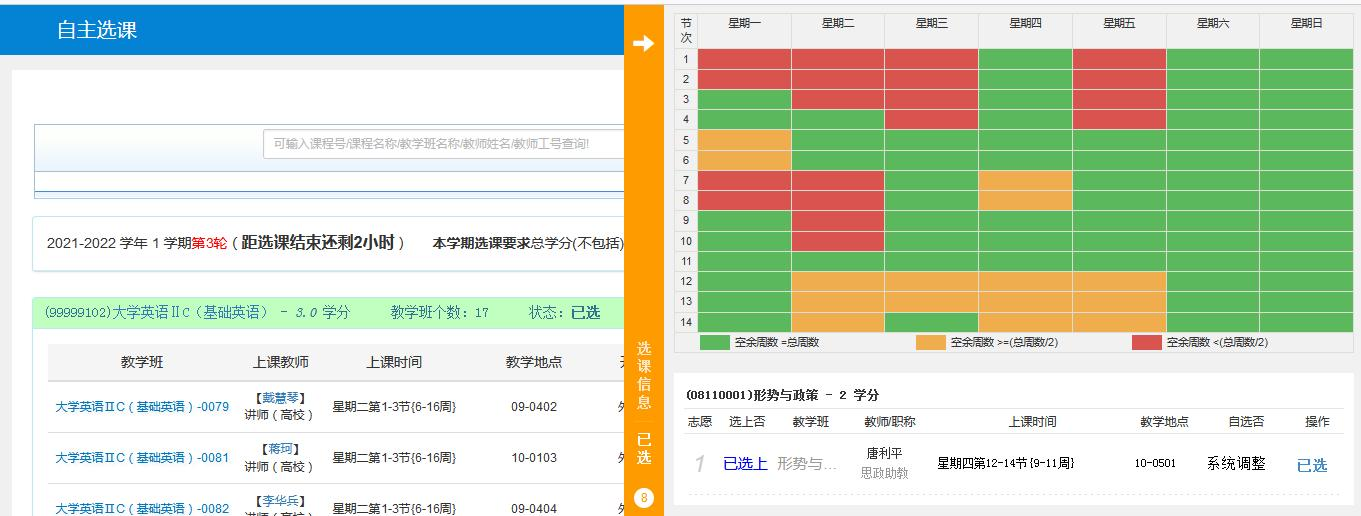View teacher 蒋珂 details
This screenshot has width=1361, height=516.
279,449
